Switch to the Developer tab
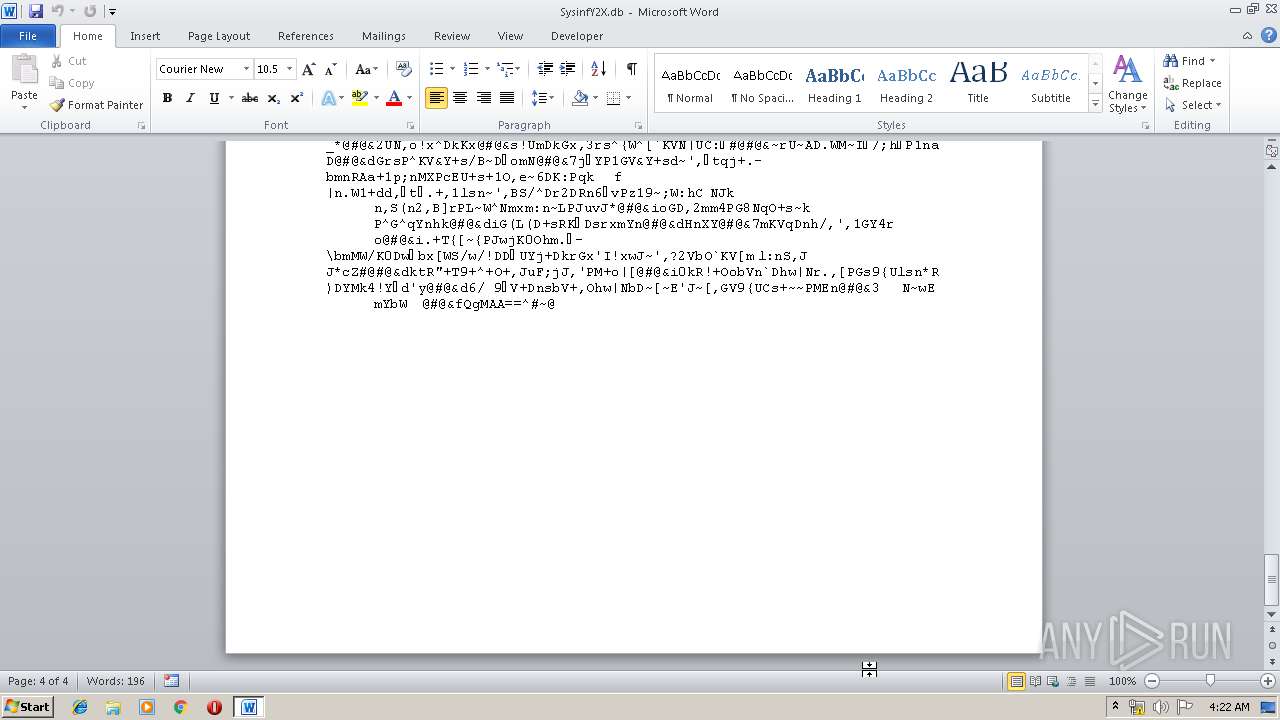Screen dimensions: 1280x720 point(577,36)
